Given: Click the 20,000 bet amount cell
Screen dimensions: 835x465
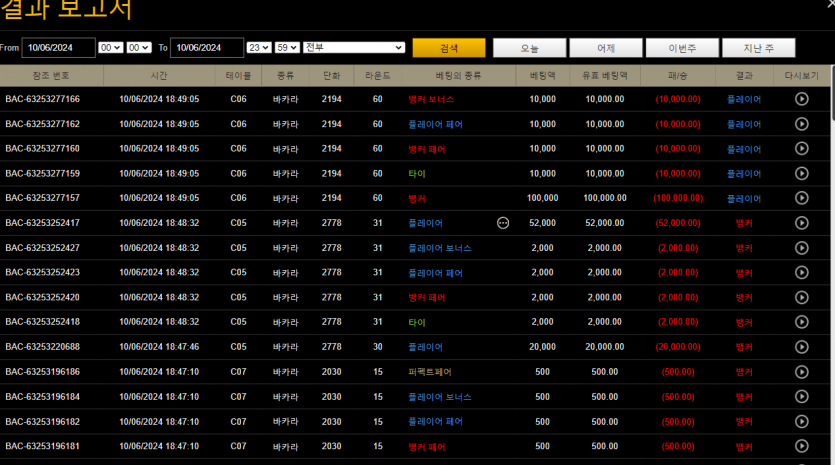Looking at the screenshot, I should click(x=542, y=347).
